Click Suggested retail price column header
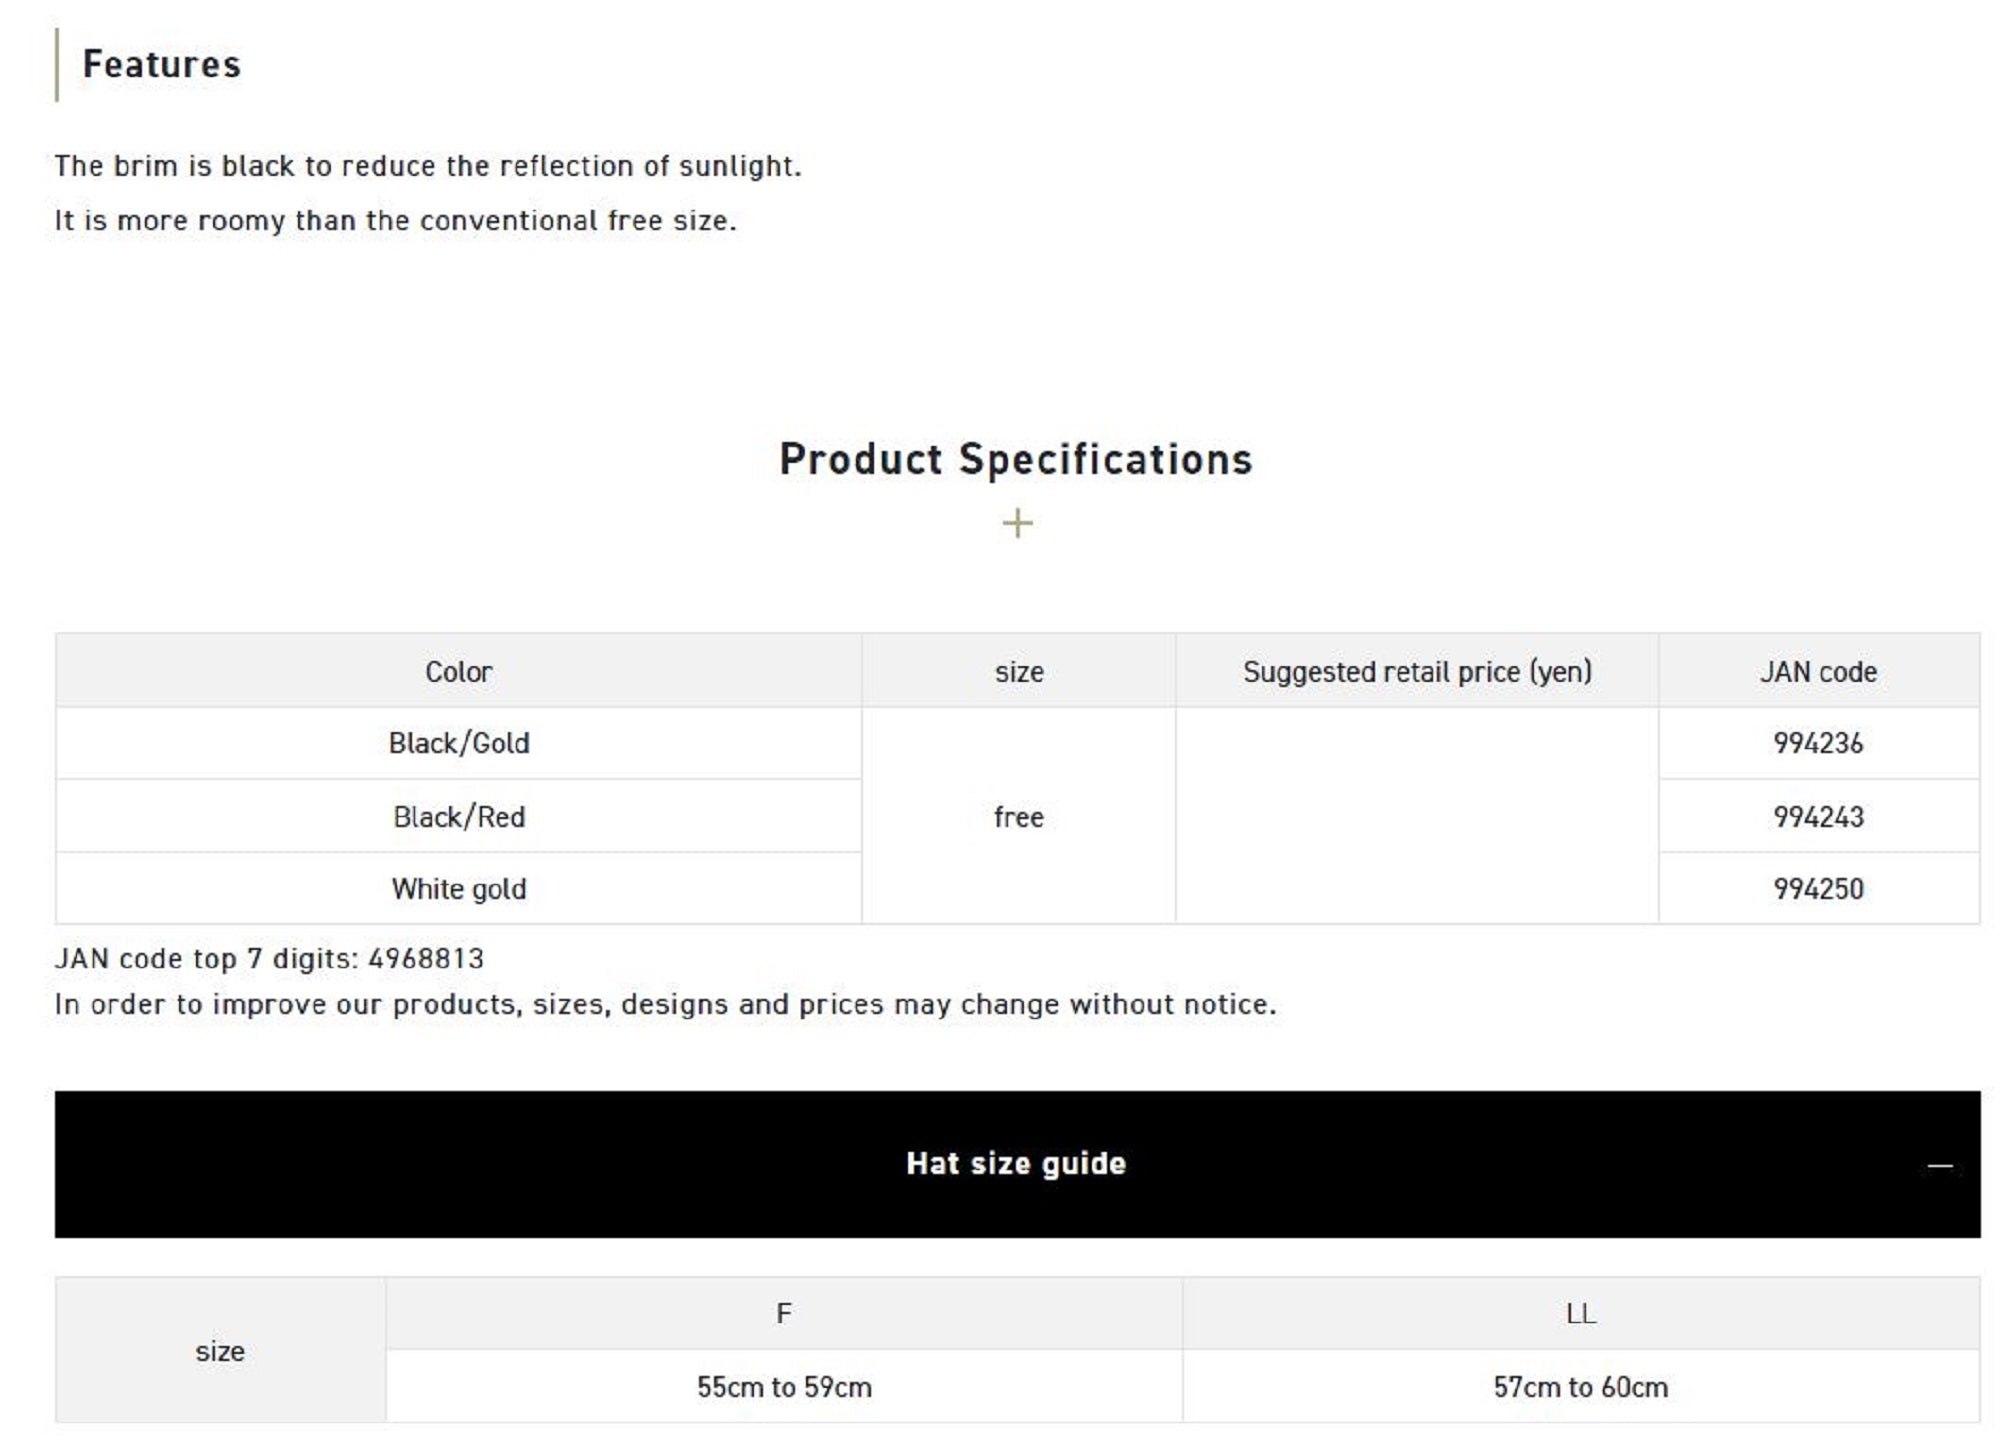This screenshot has width=2000, height=1448. [x=1417, y=671]
